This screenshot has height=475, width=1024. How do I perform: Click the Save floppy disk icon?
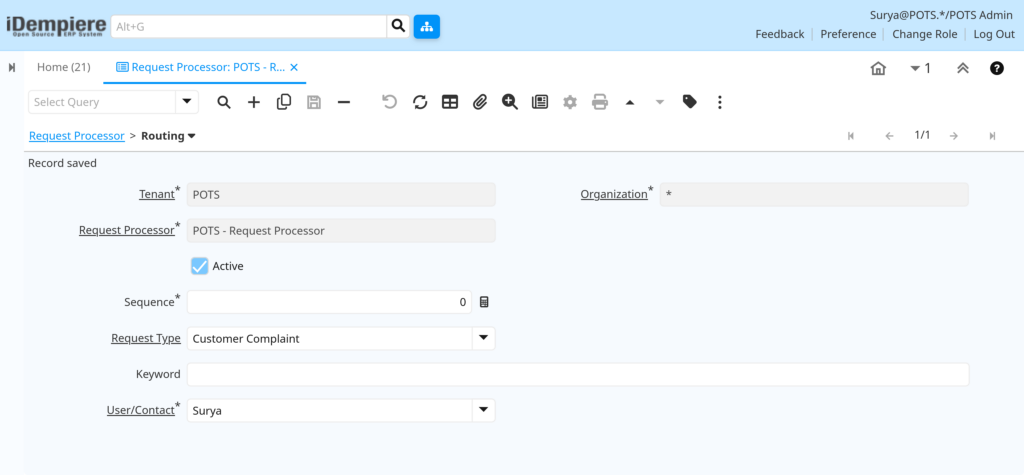pos(314,102)
